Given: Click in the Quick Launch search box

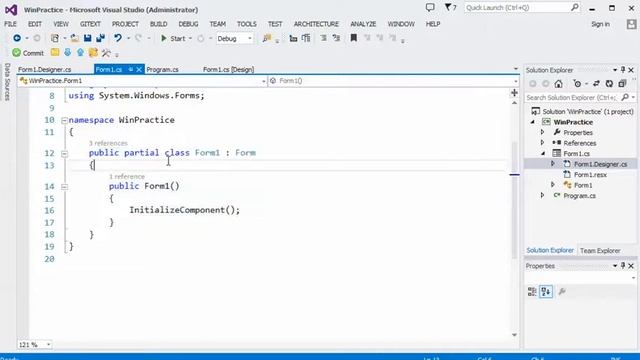Looking at the screenshot, I should (x=522, y=7).
